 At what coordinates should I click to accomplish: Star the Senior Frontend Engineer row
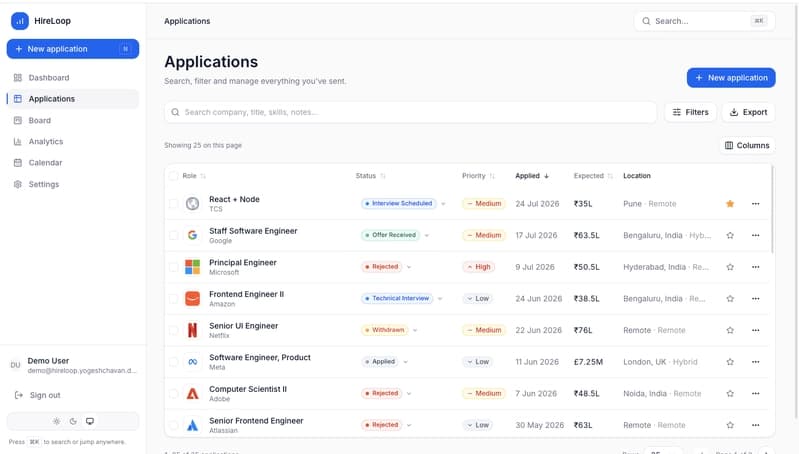[x=730, y=425]
